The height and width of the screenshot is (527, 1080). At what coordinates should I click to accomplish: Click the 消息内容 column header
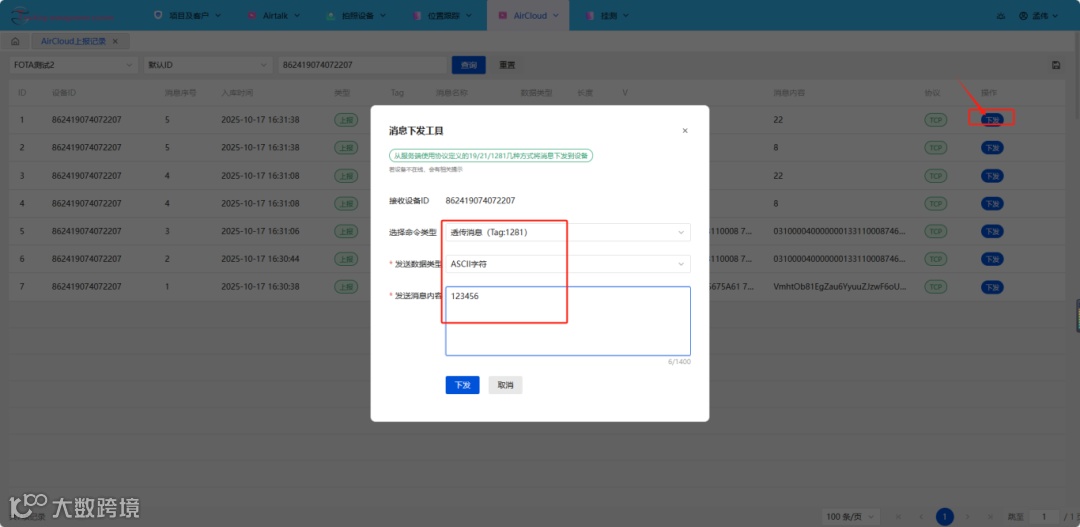coord(789,92)
